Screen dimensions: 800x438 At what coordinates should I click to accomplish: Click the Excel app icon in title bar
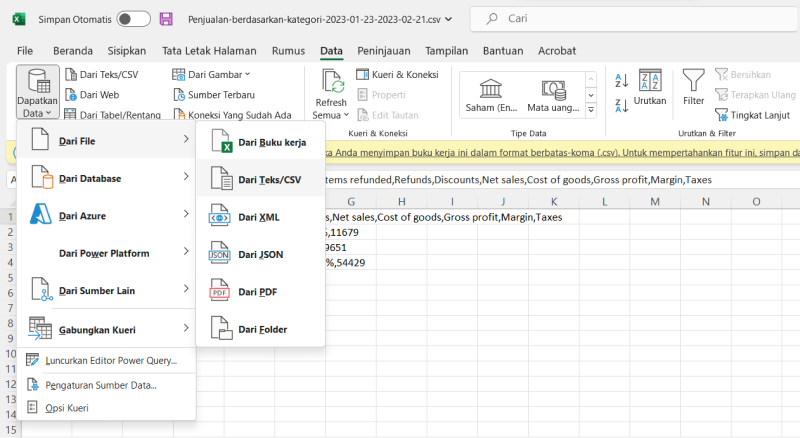(x=19, y=19)
